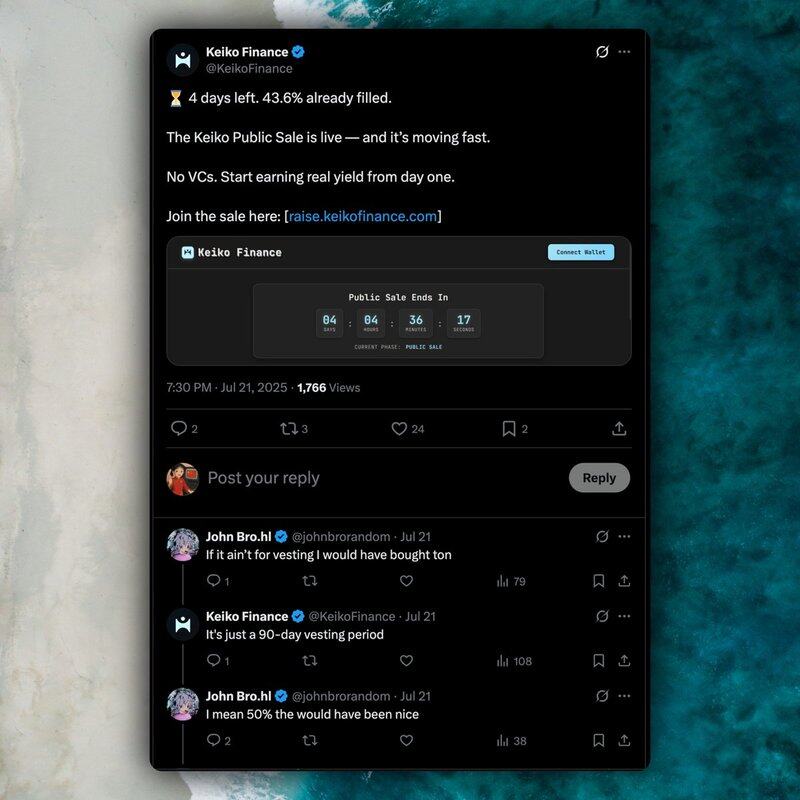Click the Grok icon on the main post
This screenshot has height=800, width=800.
click(602, 52)
